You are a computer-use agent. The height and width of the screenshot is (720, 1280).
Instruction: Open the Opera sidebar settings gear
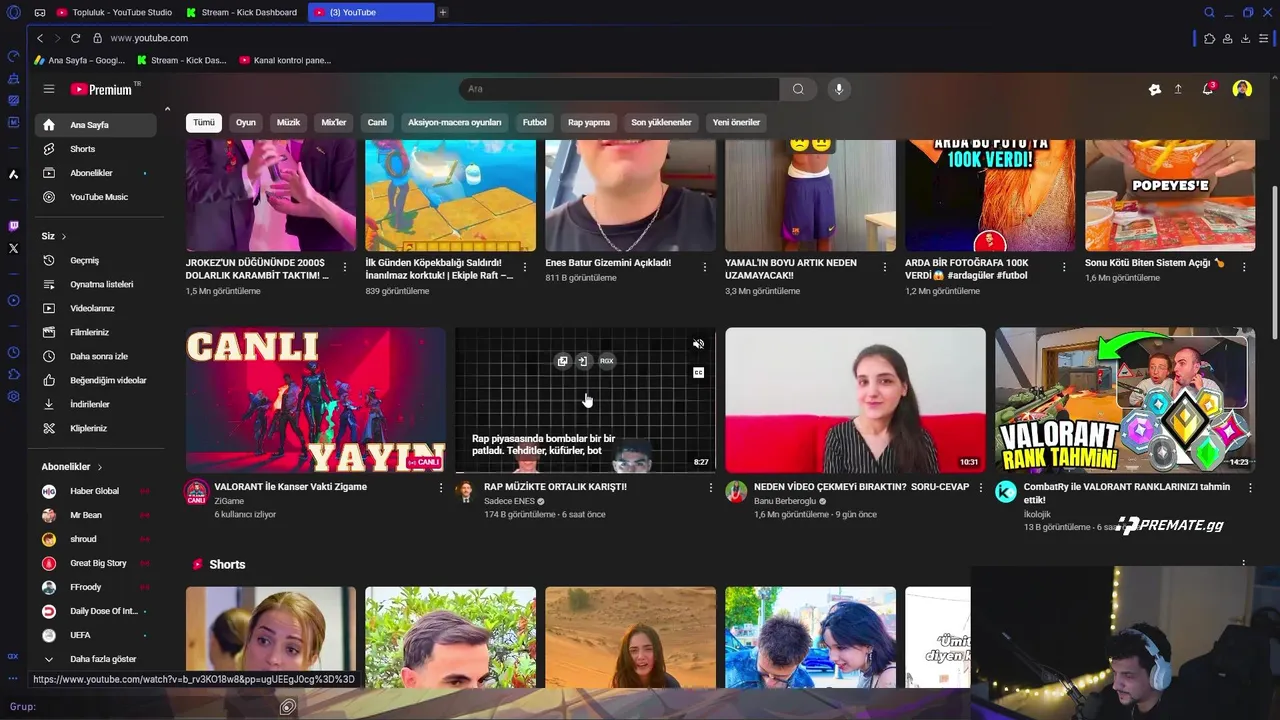pyautogui.click(x=13, y=396)
